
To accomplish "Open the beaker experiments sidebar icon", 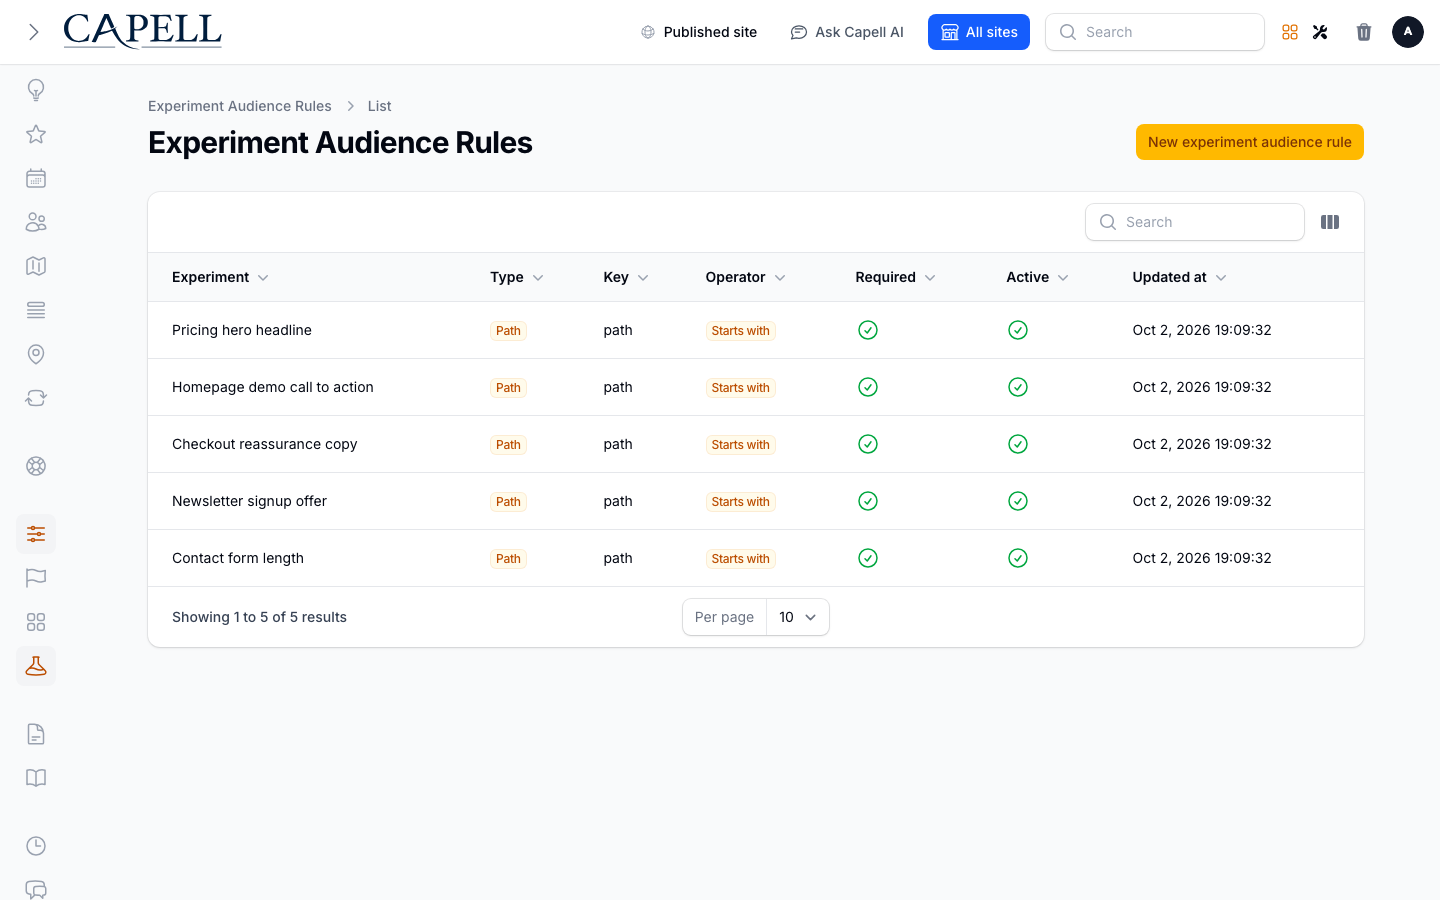I will click(x=36, y=666).
